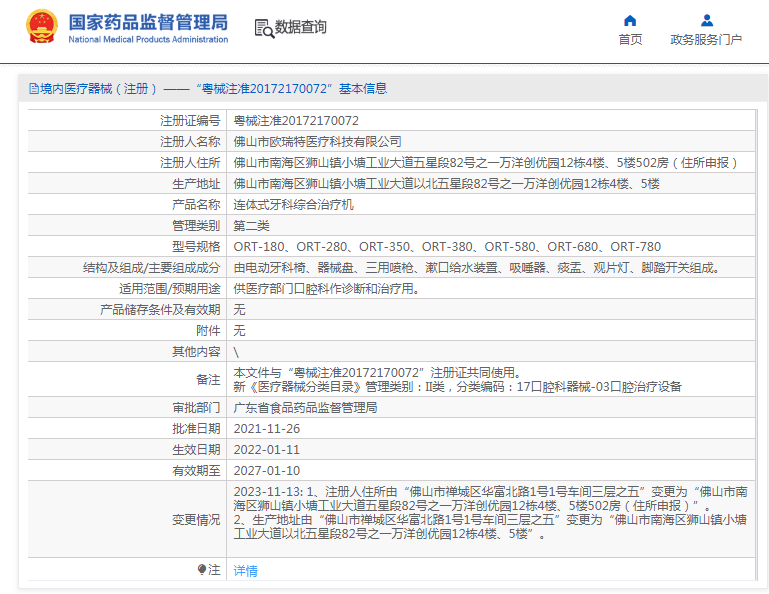Click the 生产地址 label
Viewport: 769px width, 594px height.
[196, 184]
